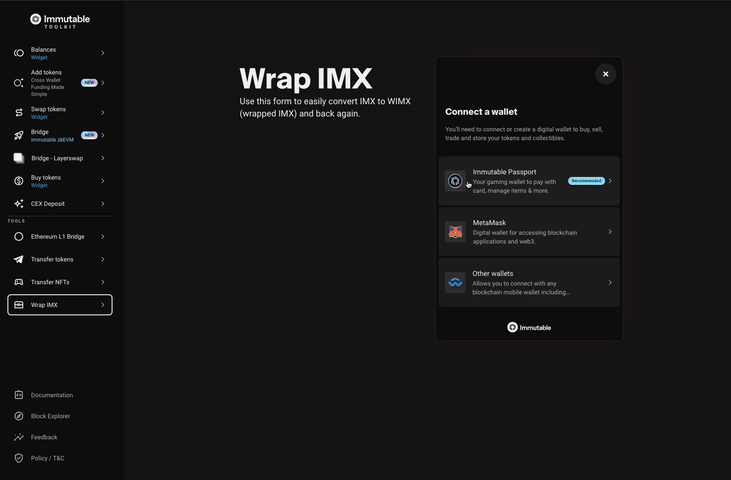731x480 pixels.
Task: Expand the Ethereum L1 Bridge chevron
Action: point(103,237)
